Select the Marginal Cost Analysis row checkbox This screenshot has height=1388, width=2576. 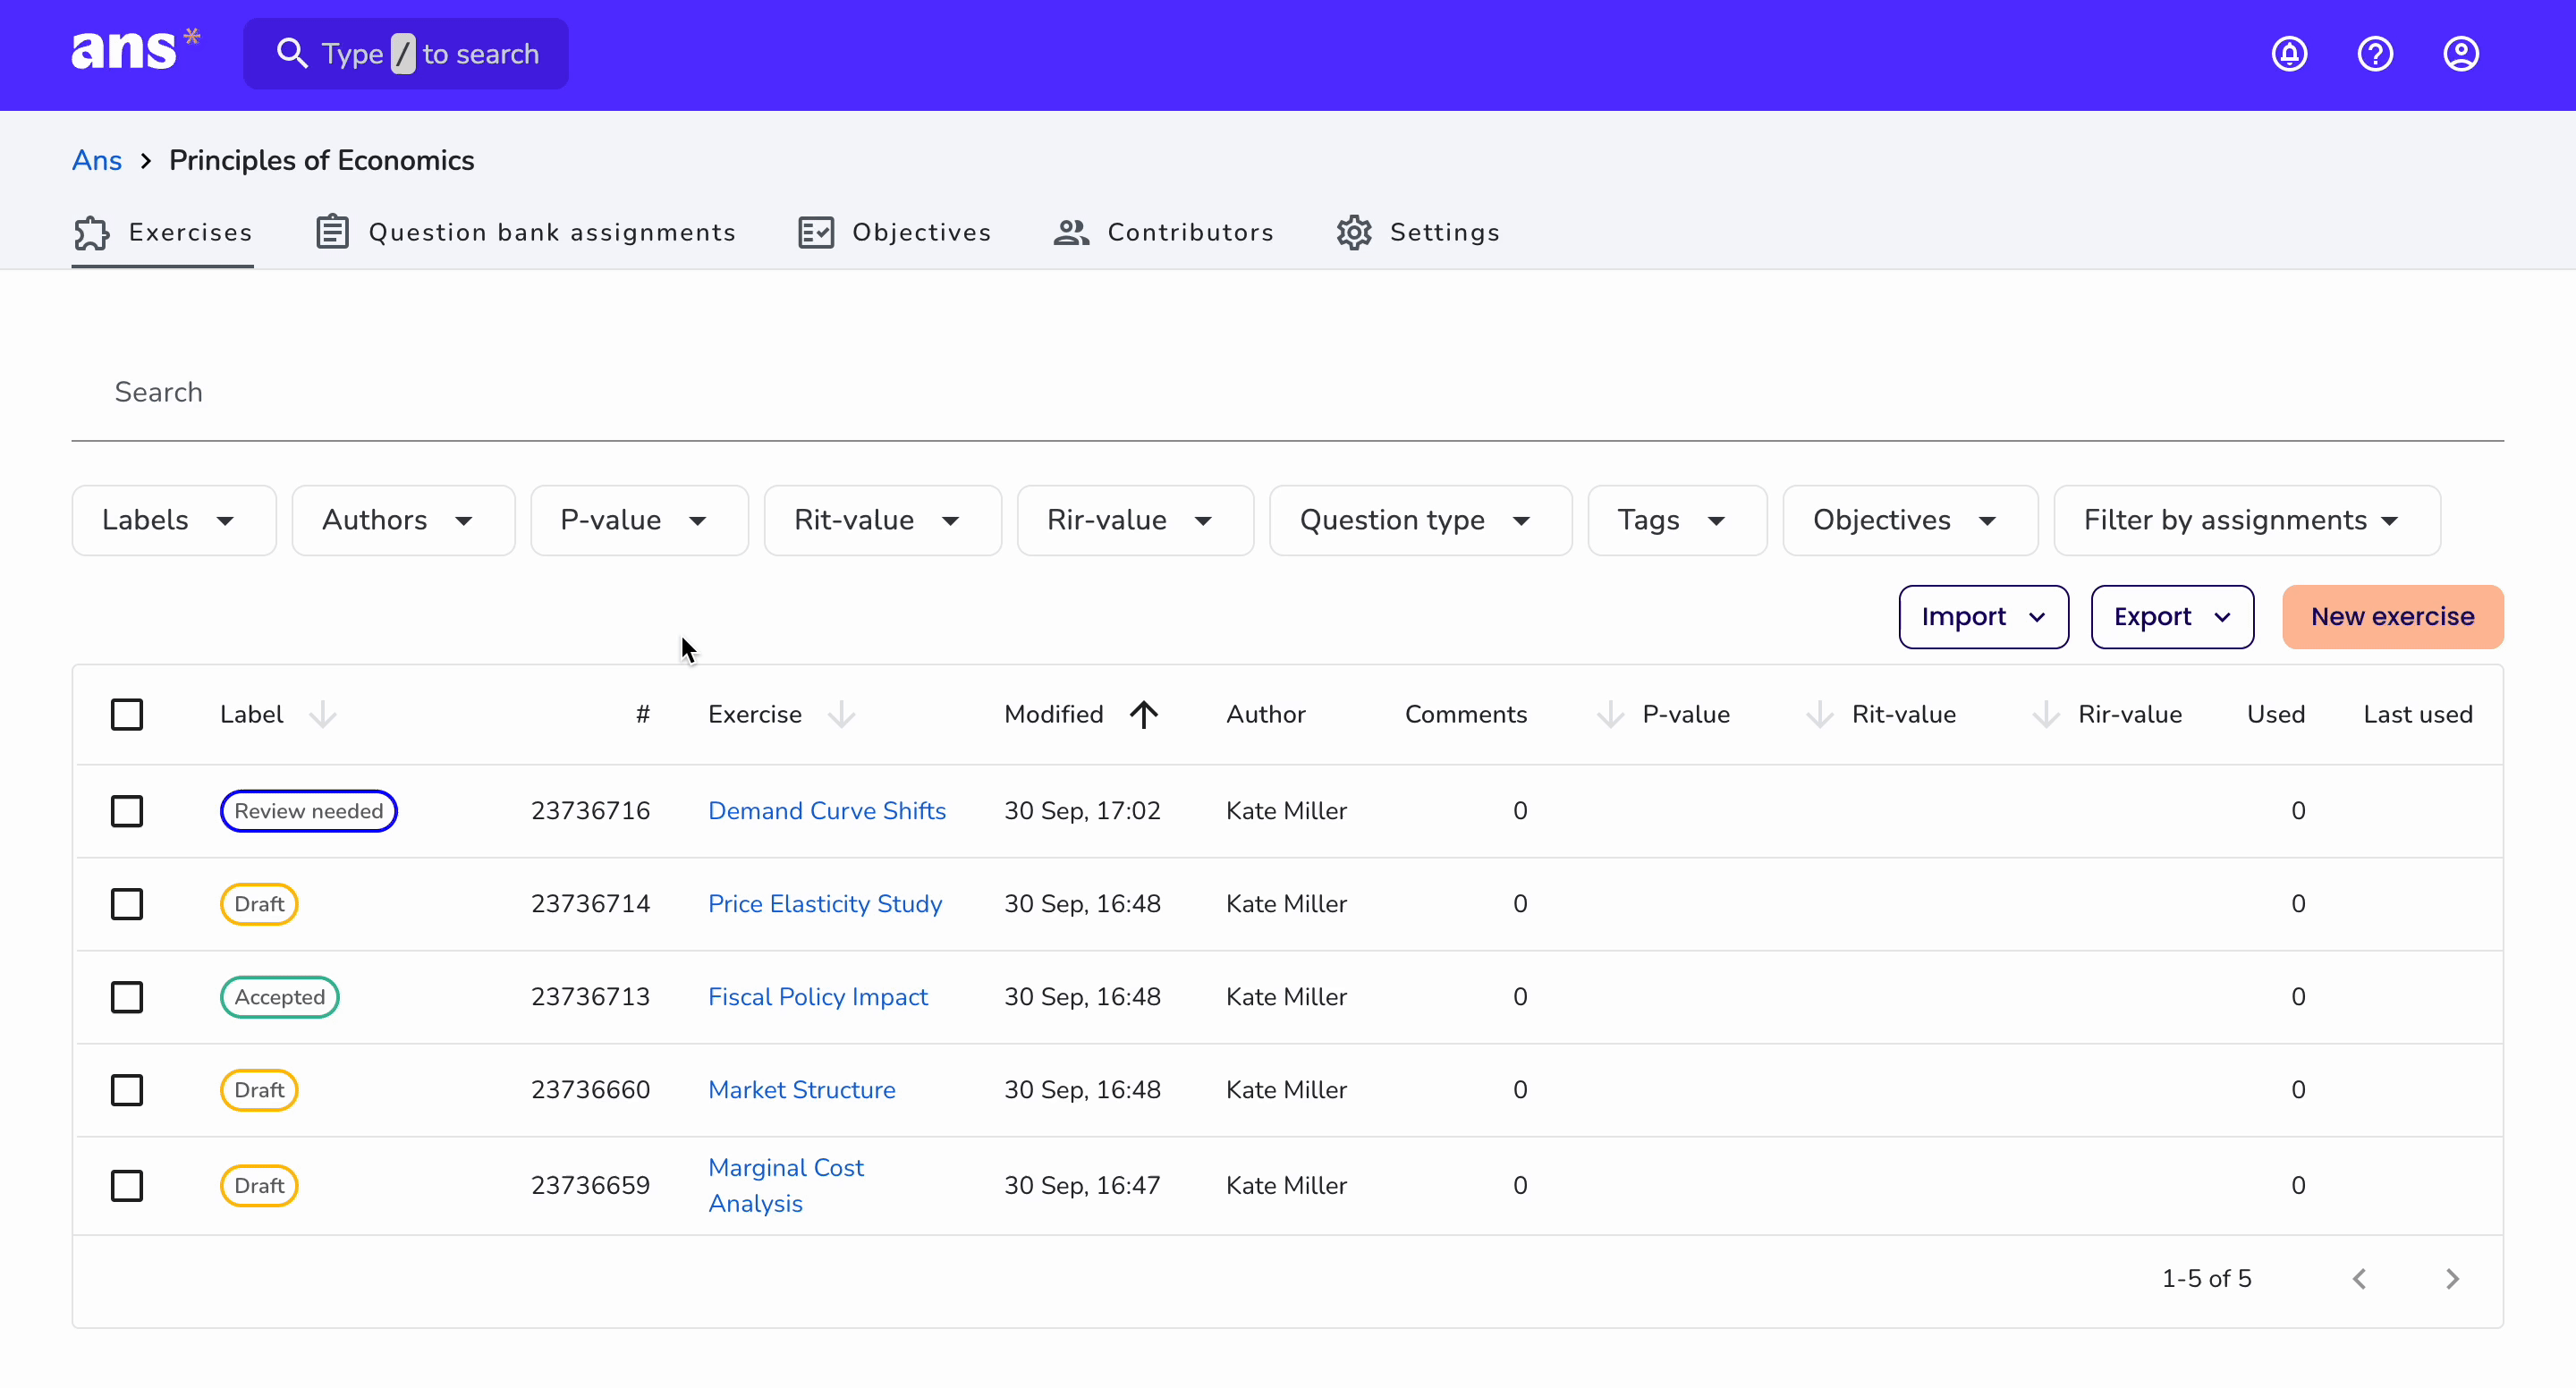pyautogui.click(x=127, y=1186)
